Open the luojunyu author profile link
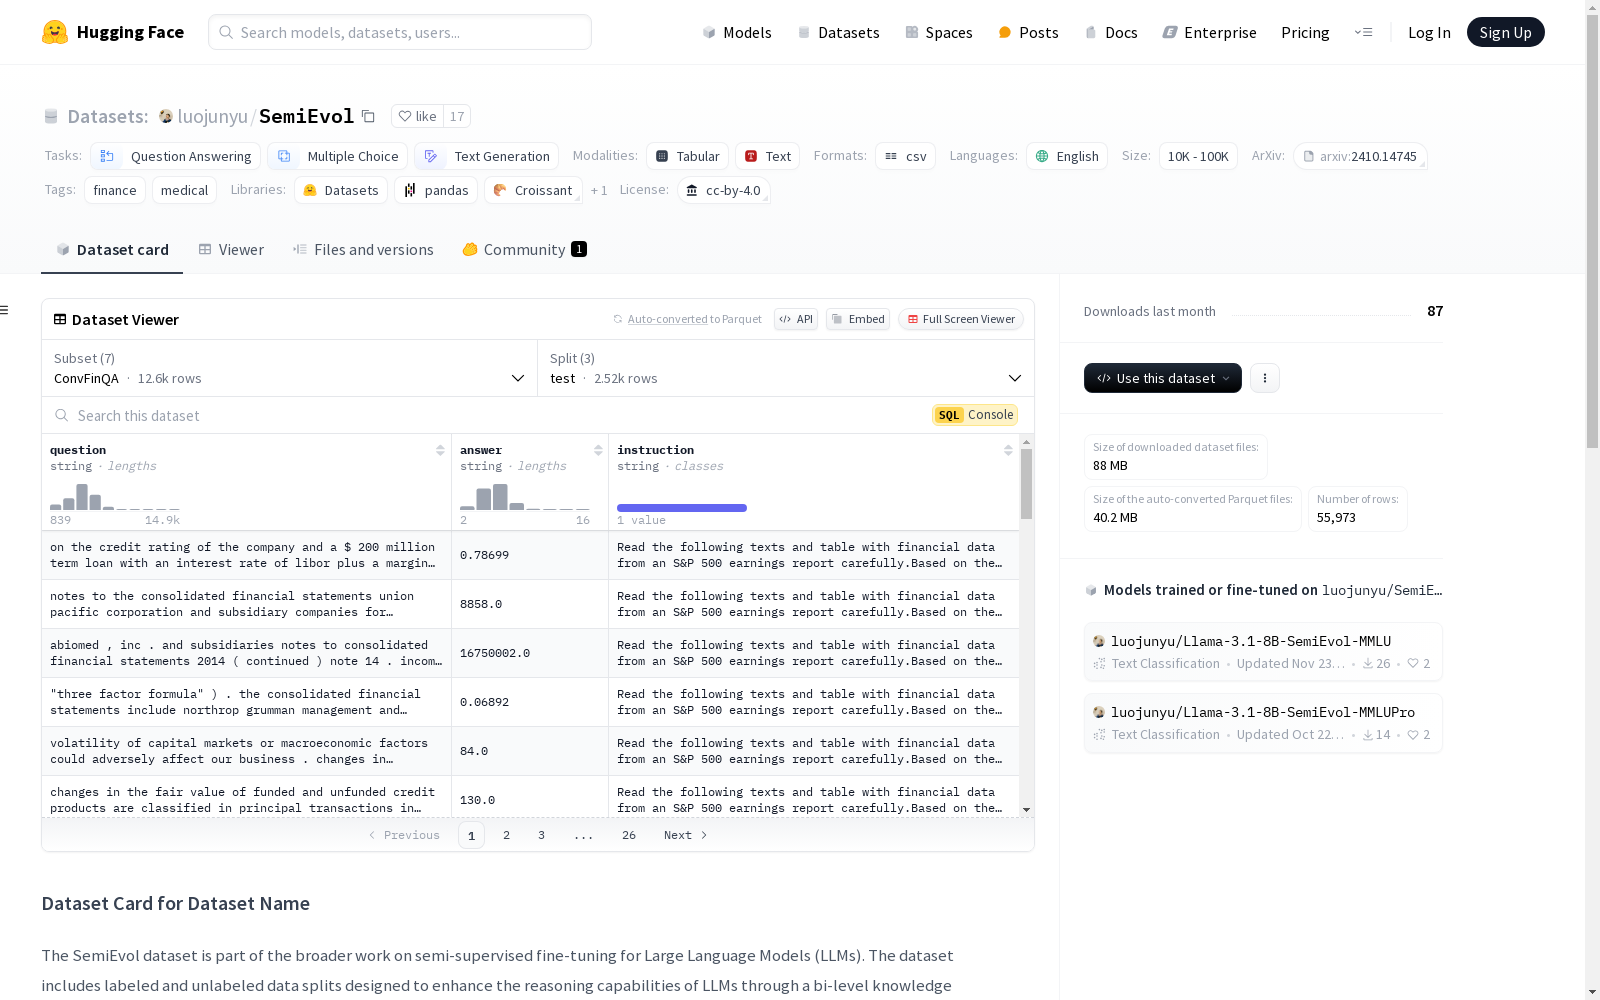The width and height of the screenshot is (1600, 1000). point(213,116)
